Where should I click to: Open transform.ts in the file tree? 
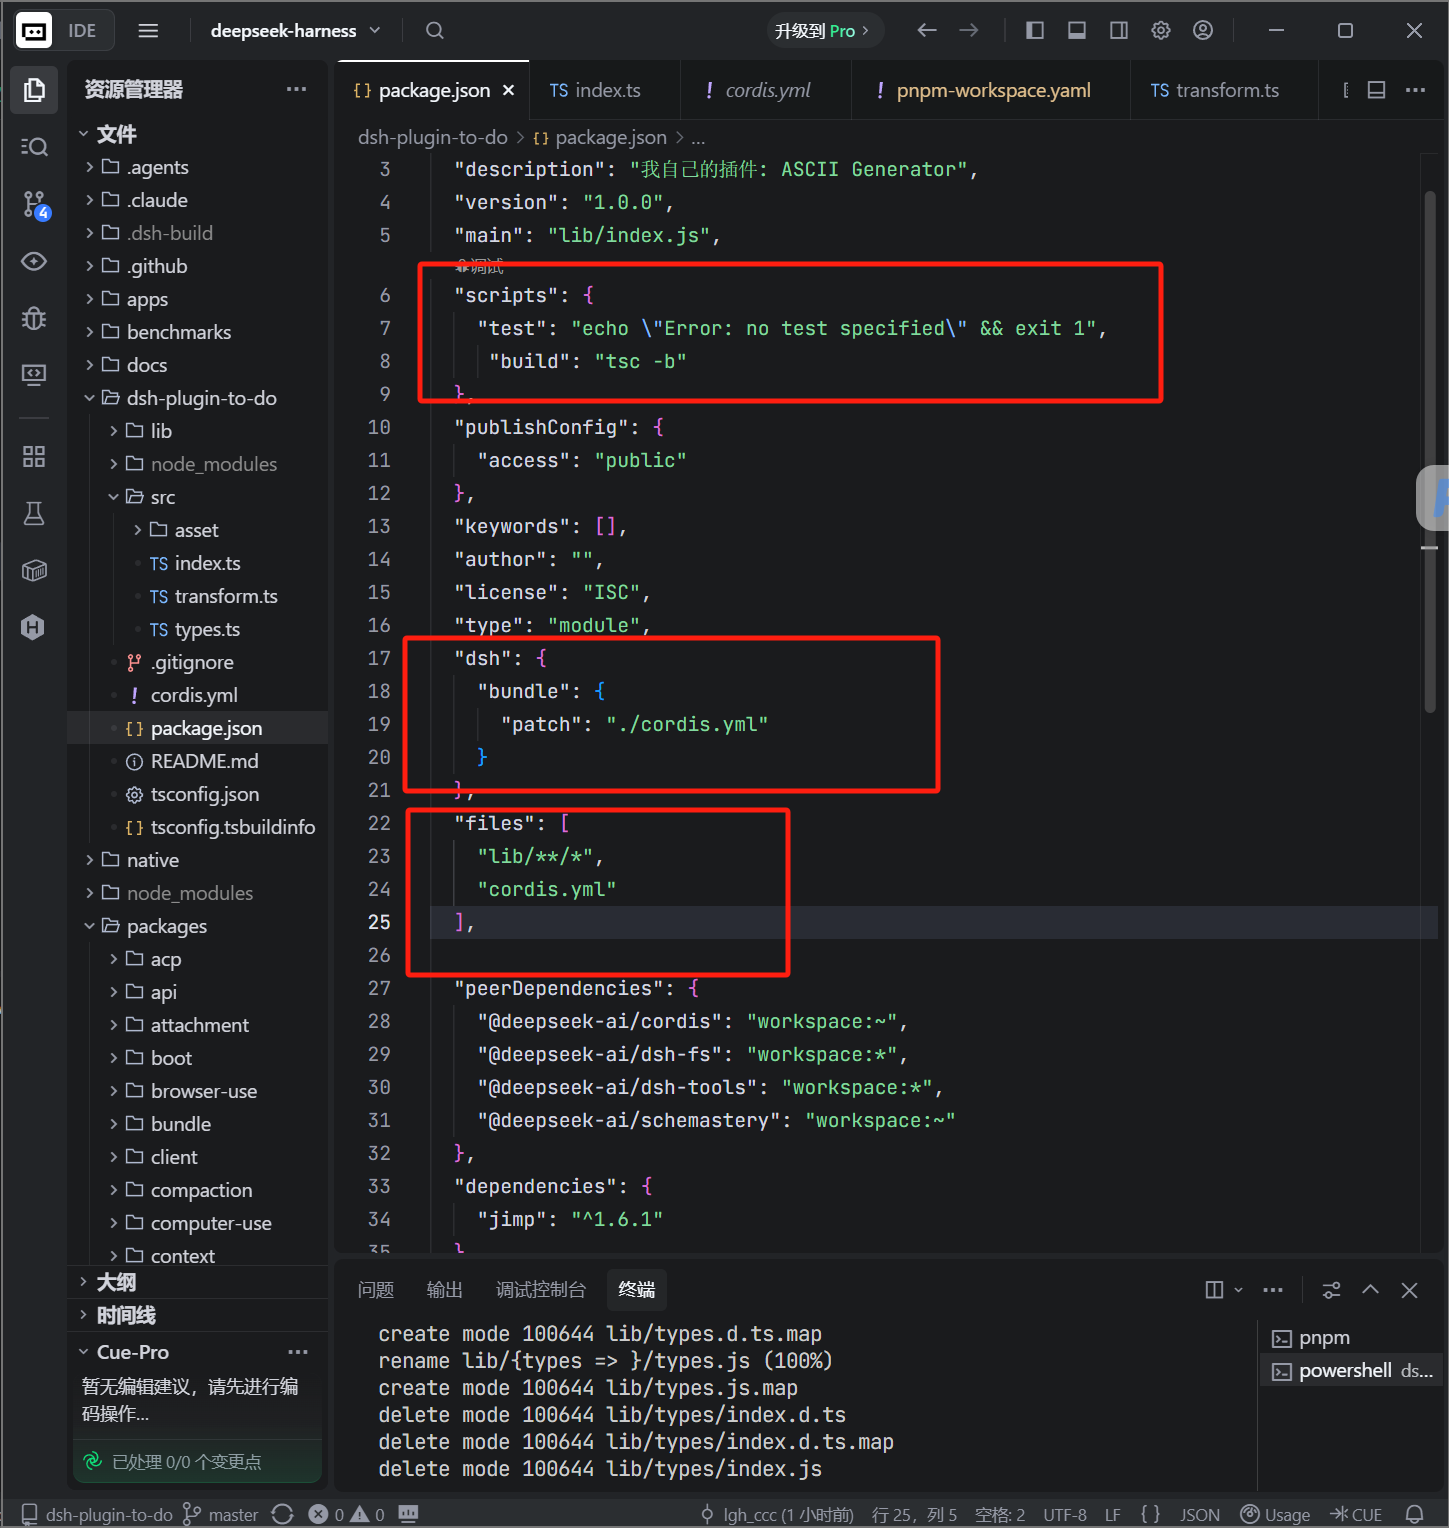click(x=226, y=596)
